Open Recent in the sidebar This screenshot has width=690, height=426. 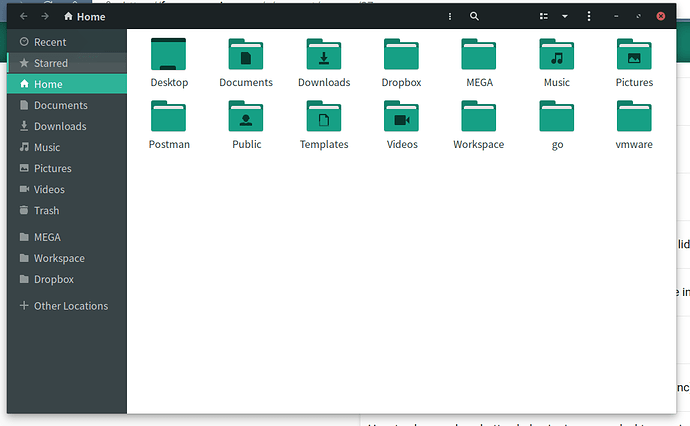pos(67,42)
